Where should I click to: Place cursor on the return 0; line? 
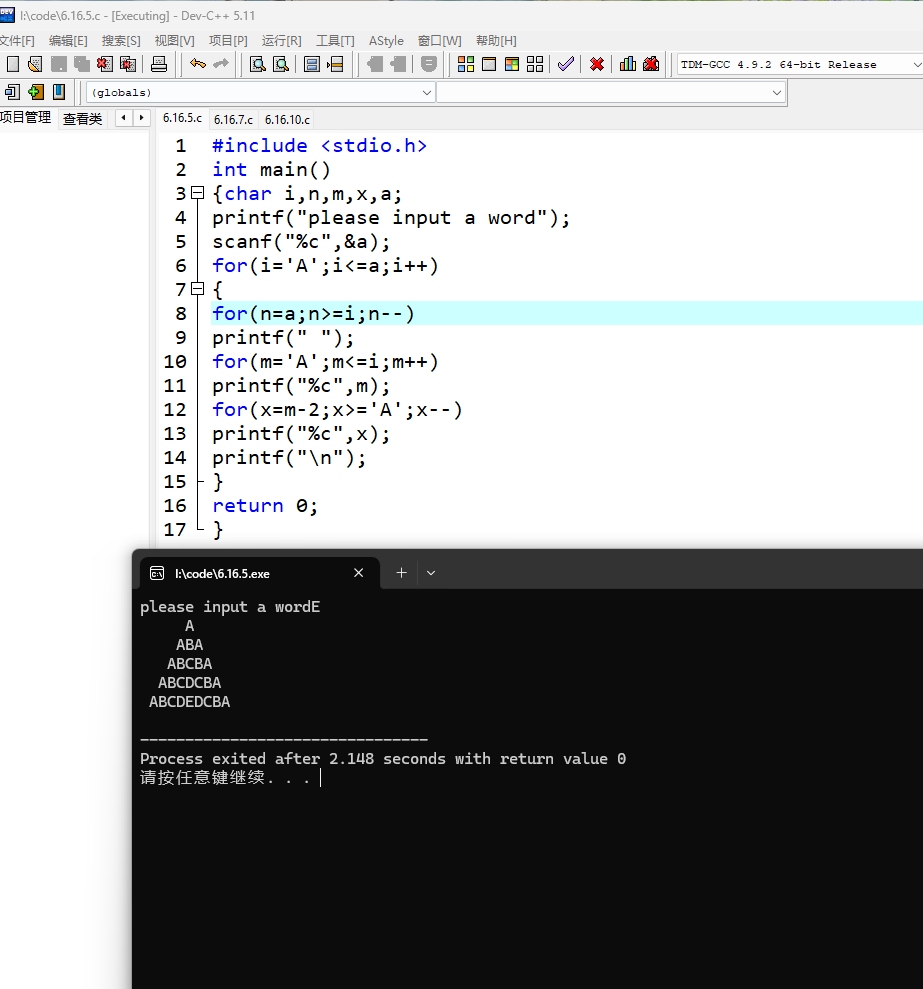click(265, 505)
